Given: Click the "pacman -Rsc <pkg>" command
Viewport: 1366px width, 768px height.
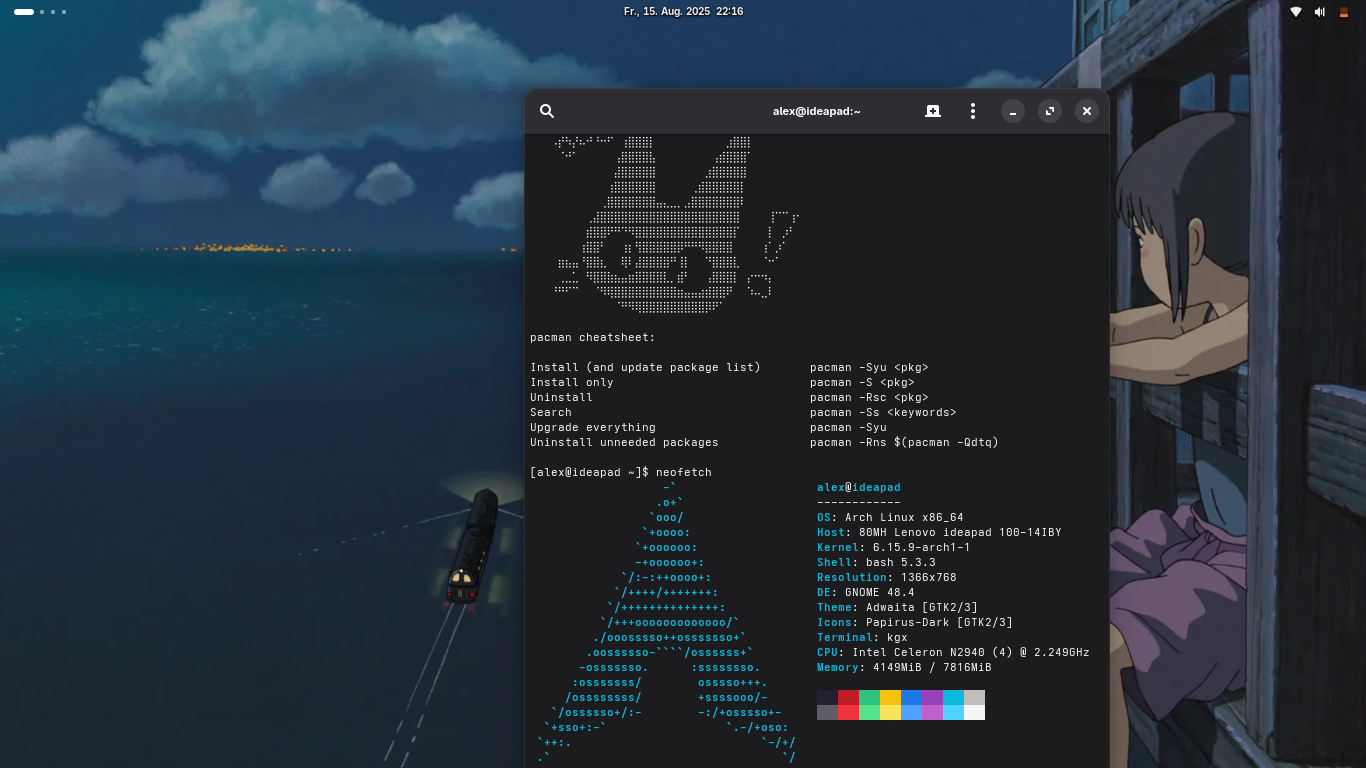Looking at the screenshot, I should coord(869,398).
